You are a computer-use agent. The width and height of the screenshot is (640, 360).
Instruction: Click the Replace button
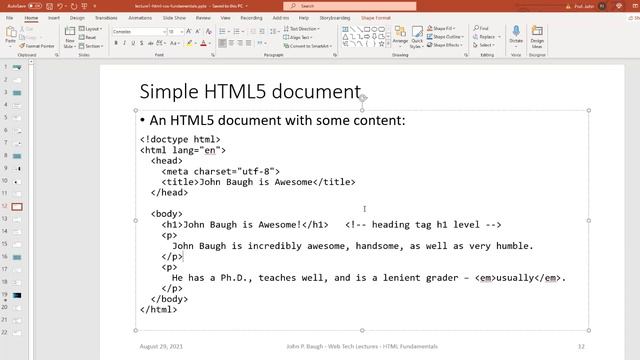click(487, 37)
